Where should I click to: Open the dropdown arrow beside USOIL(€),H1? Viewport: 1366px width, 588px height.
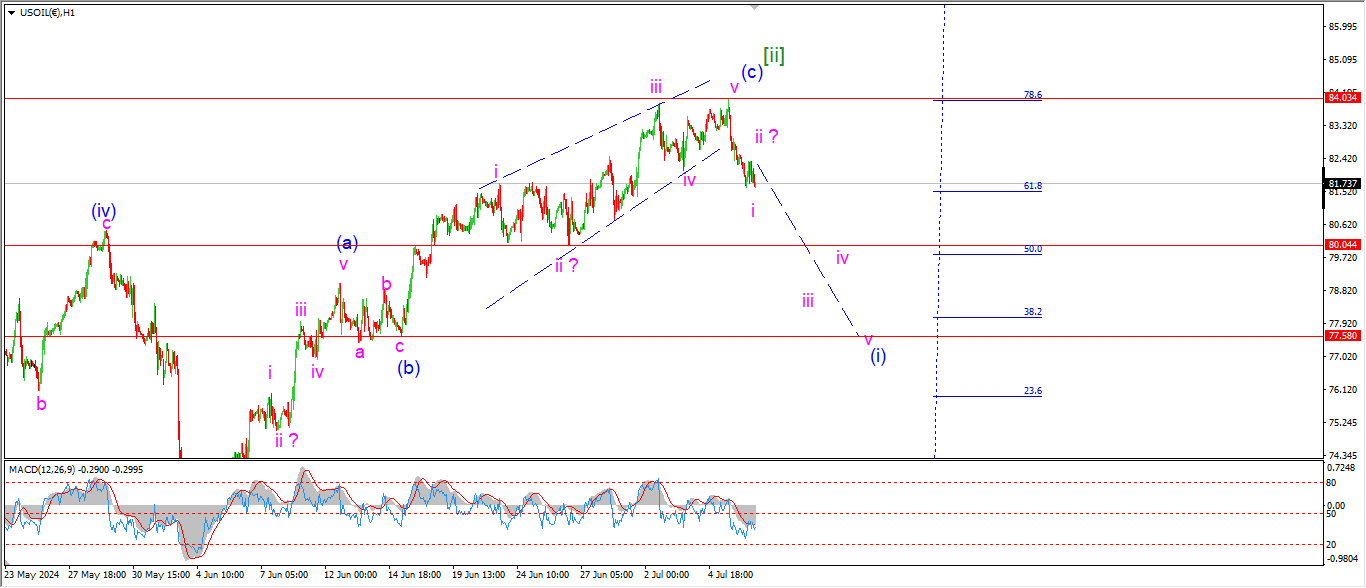pyautogui.click(x=11, y=12)
